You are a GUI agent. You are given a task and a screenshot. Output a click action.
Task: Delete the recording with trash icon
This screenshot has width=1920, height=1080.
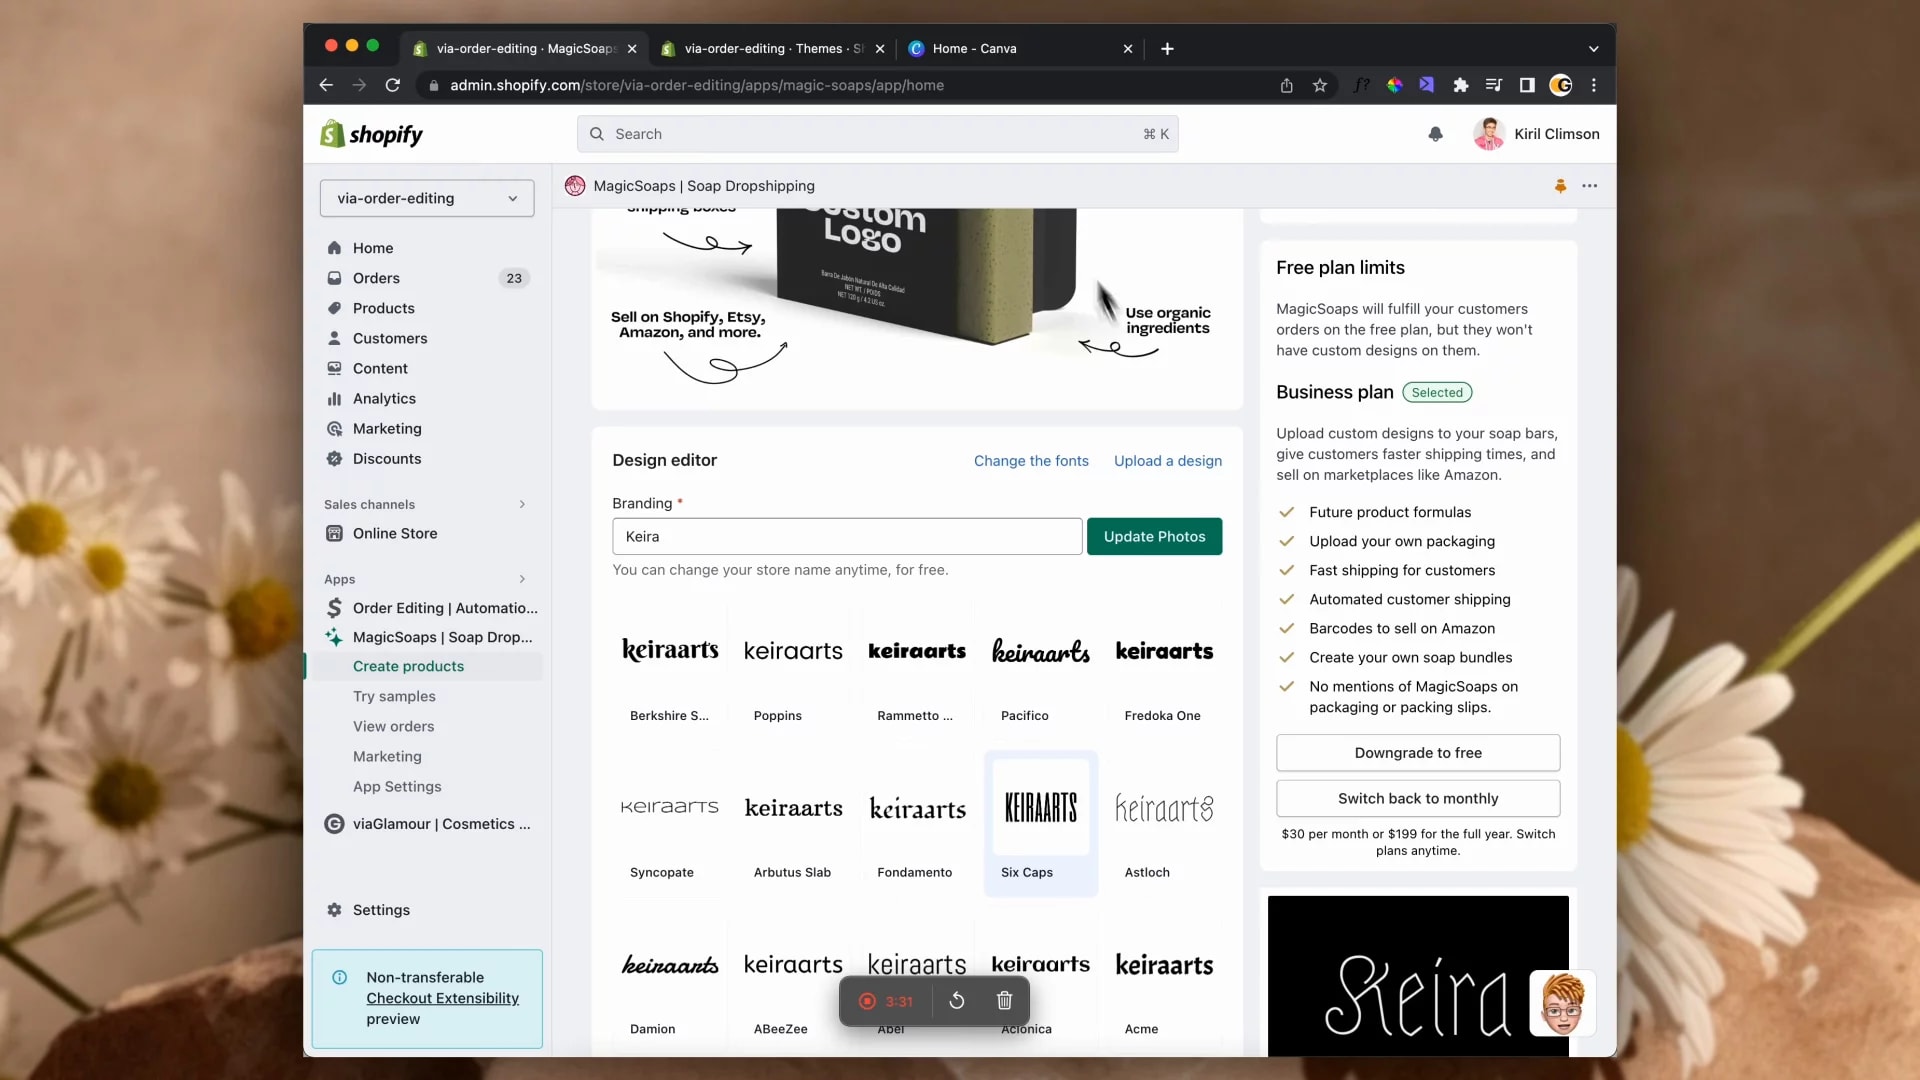[1005, 1001]
